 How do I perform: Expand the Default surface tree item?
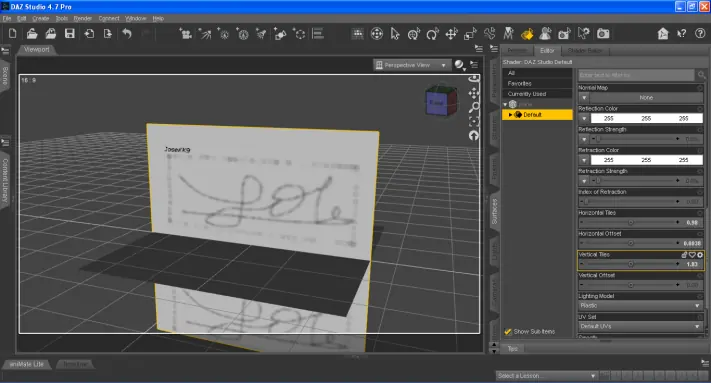coord(510,115)
